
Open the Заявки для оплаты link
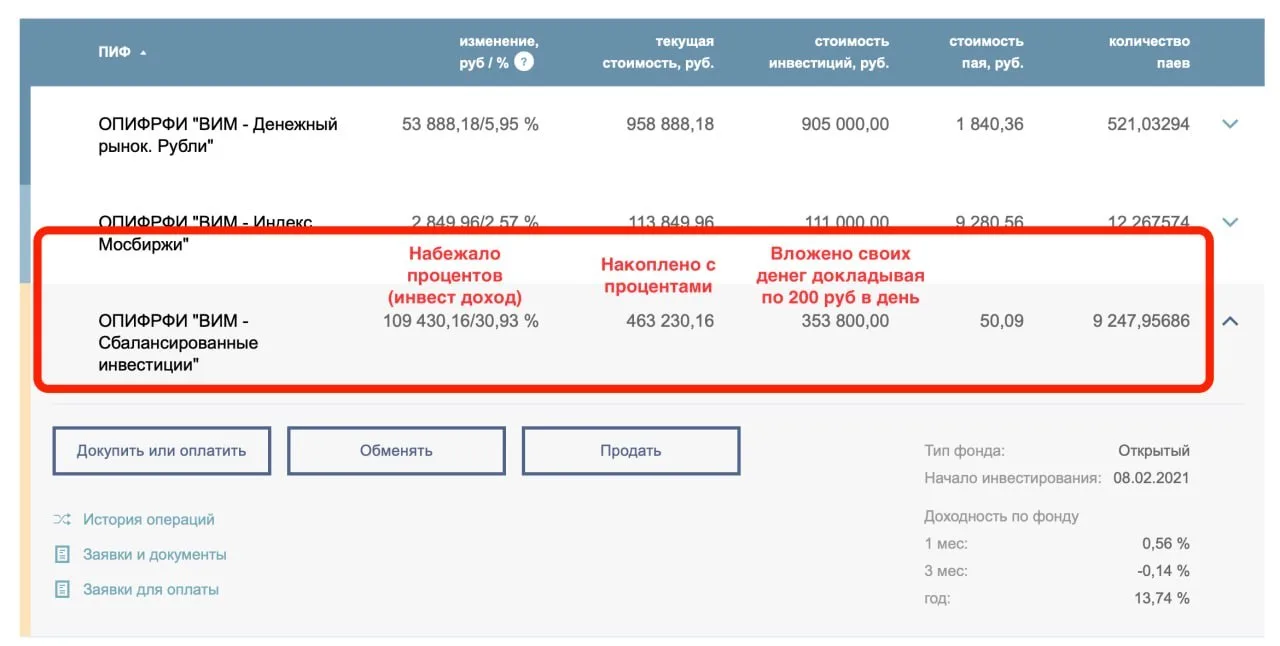click(x=151, y=589)
